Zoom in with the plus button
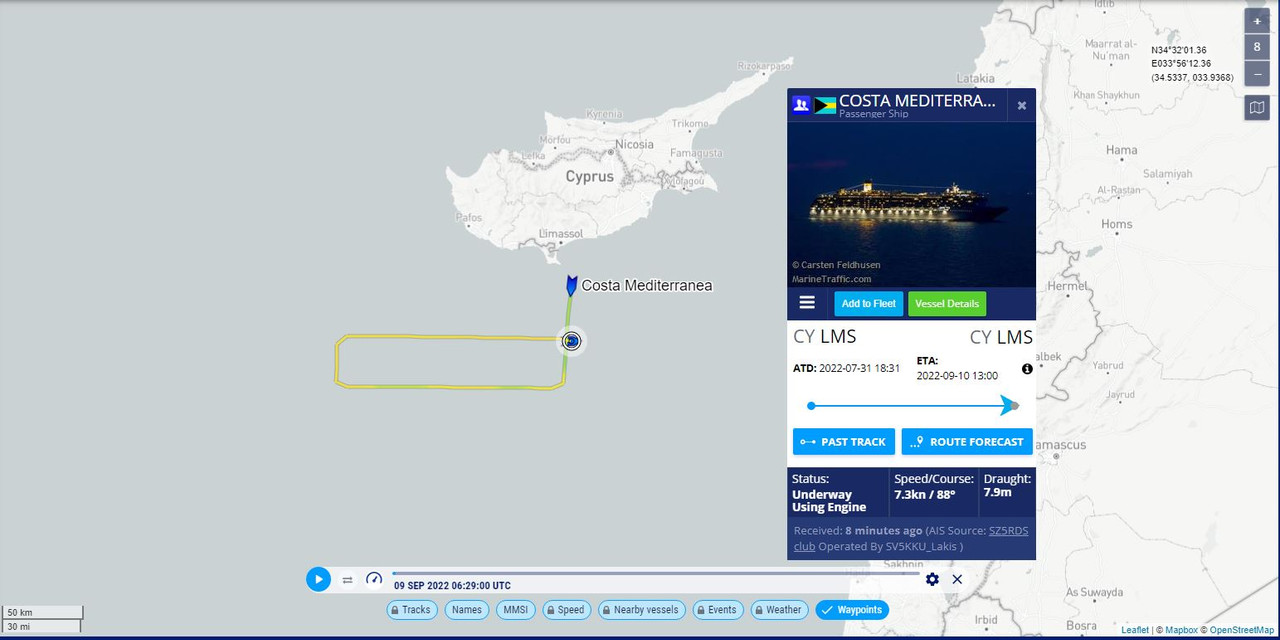Viewport: 1280px width, 640px height. click(1257, 21)
